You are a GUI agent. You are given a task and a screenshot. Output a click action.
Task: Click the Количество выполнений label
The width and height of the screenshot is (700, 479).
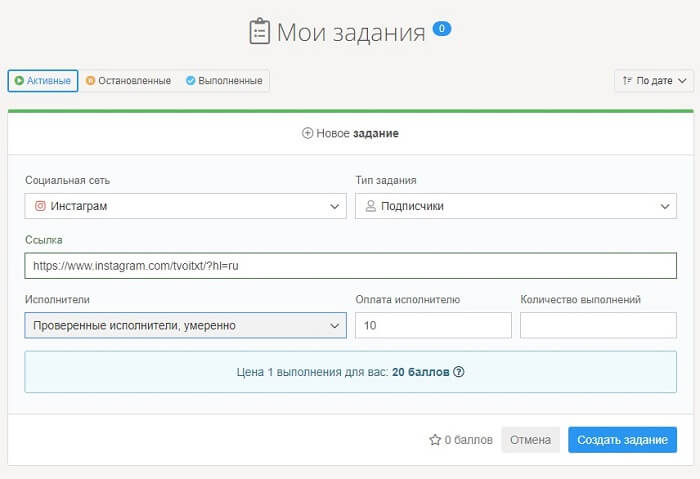pyautogui.click(x=580, y=300)
